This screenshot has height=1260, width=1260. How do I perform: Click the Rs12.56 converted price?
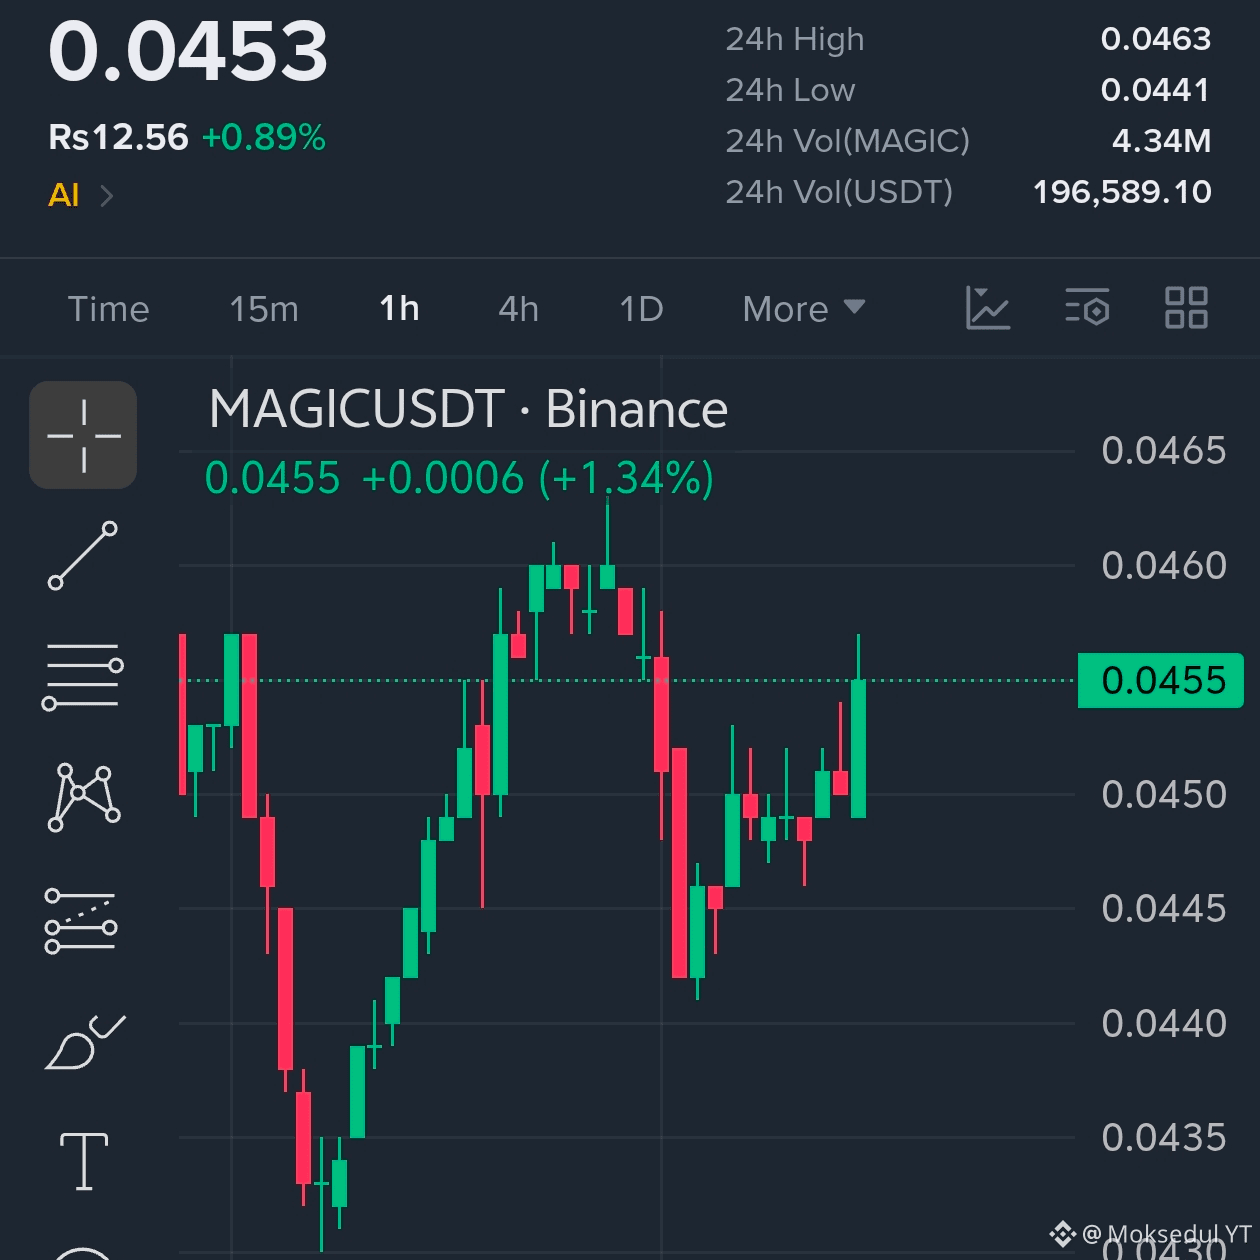[118, 137]
